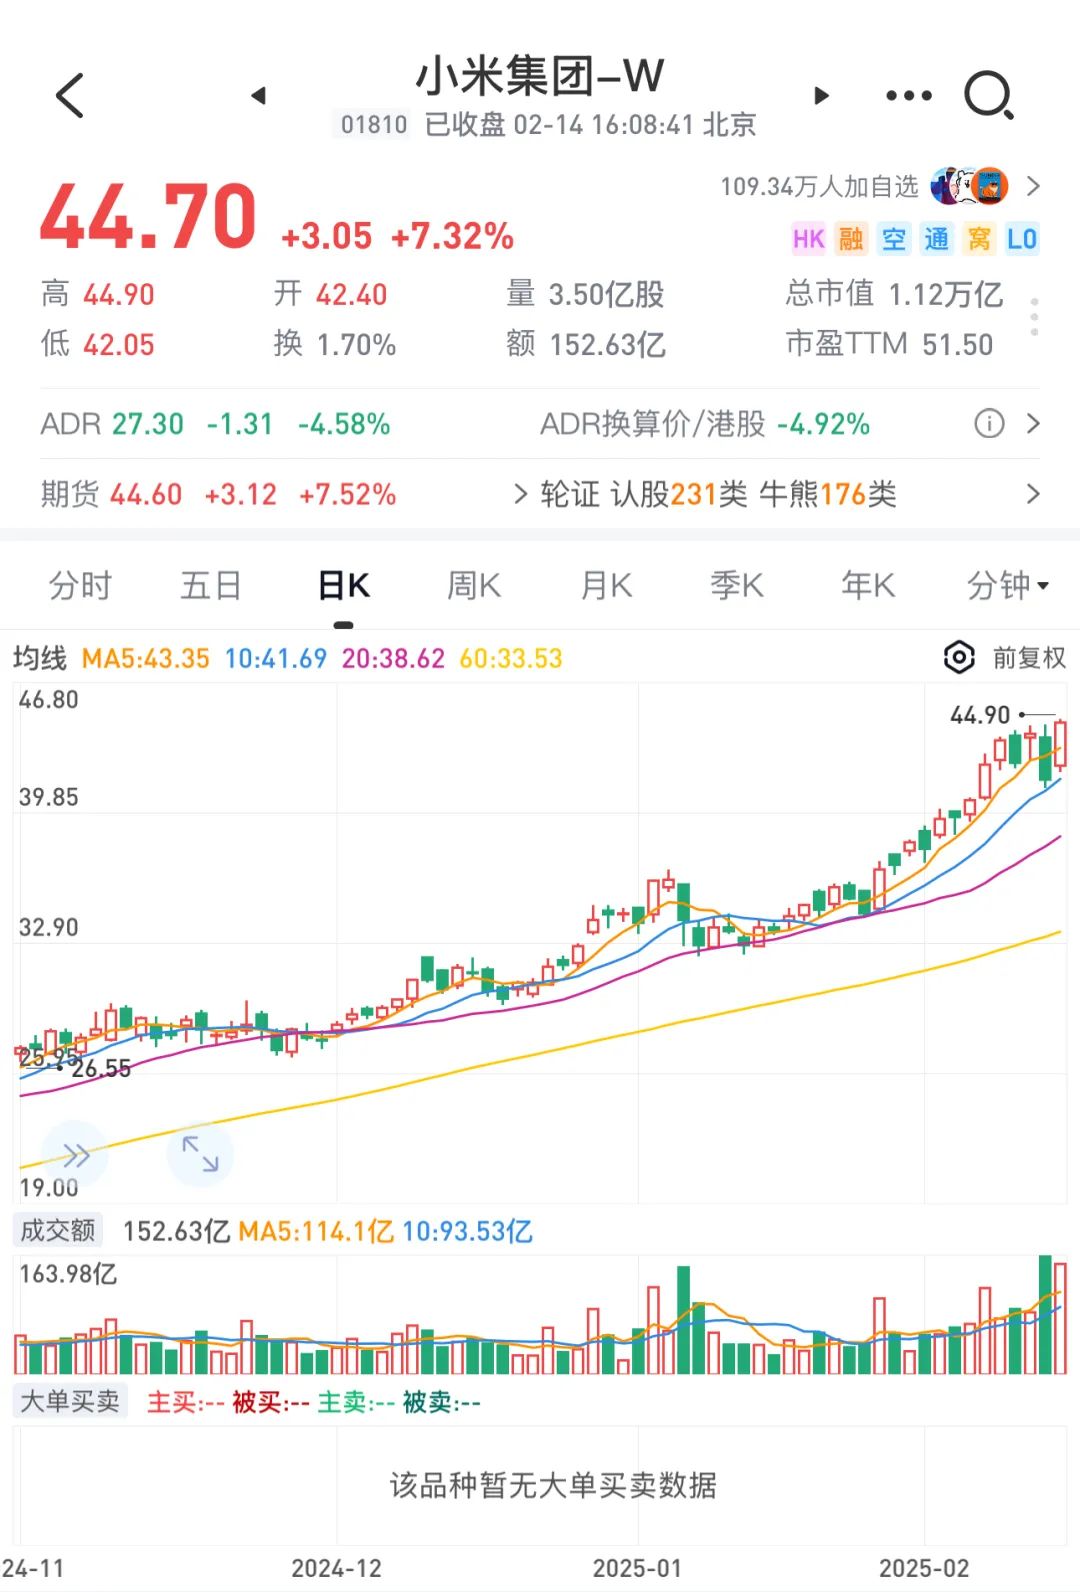Tap the 量 3.50亿股 volume value
Image resolution: width=1080 pixels, height=1592 pixels.
coord(586,294)
